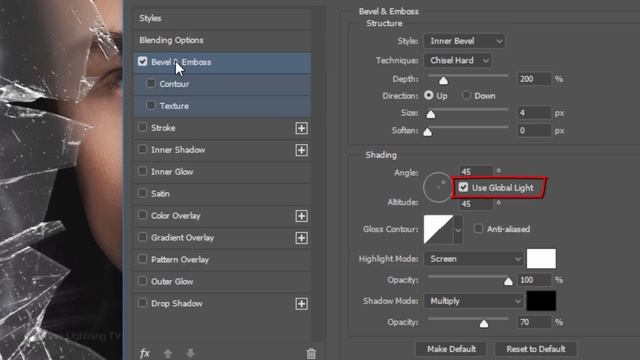Click the Soften slider handle
640x360 pixels.
click(x=427, y=132)
